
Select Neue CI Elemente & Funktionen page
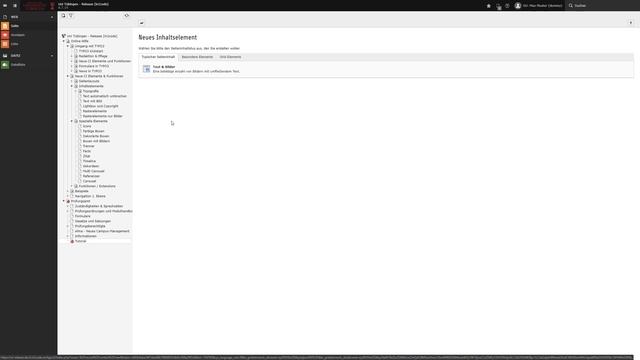99,76
